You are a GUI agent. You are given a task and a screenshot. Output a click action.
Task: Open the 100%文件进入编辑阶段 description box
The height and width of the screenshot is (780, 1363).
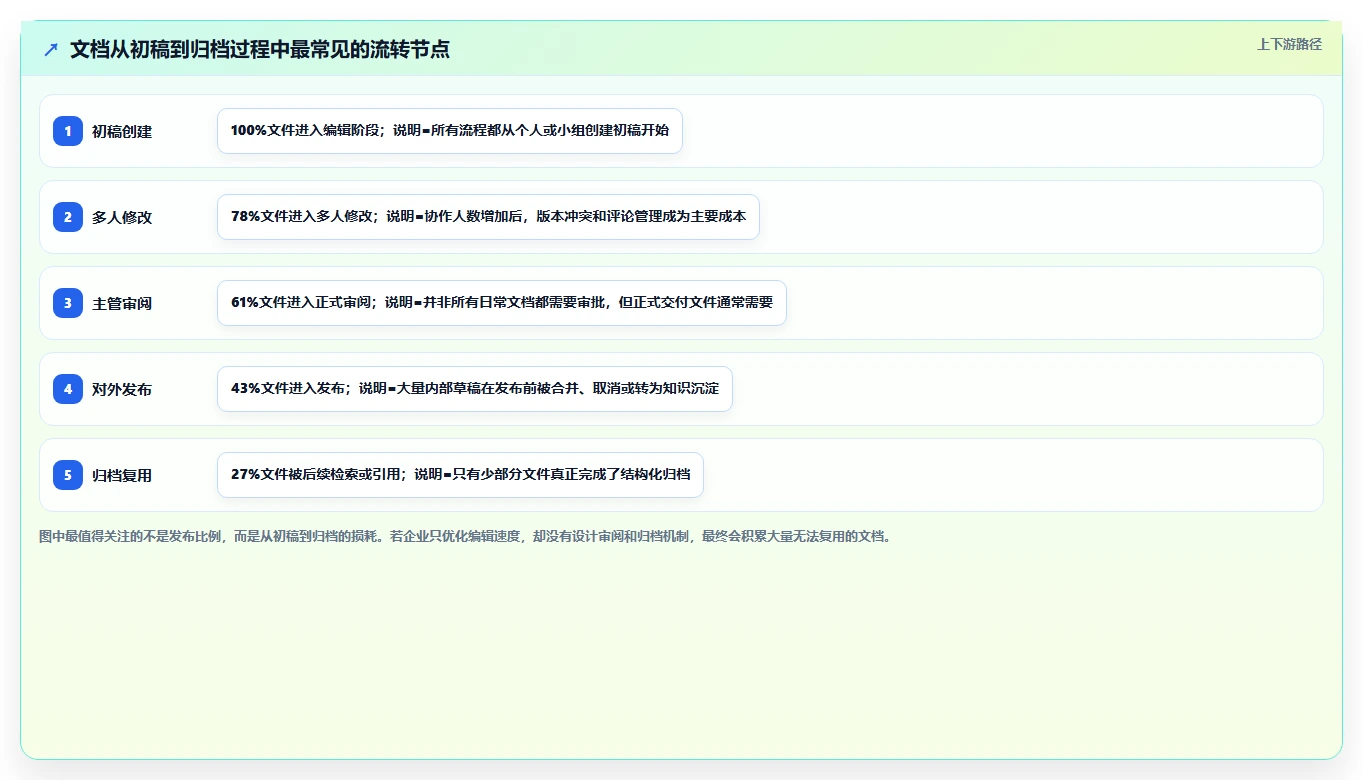[x=450, y=131]
